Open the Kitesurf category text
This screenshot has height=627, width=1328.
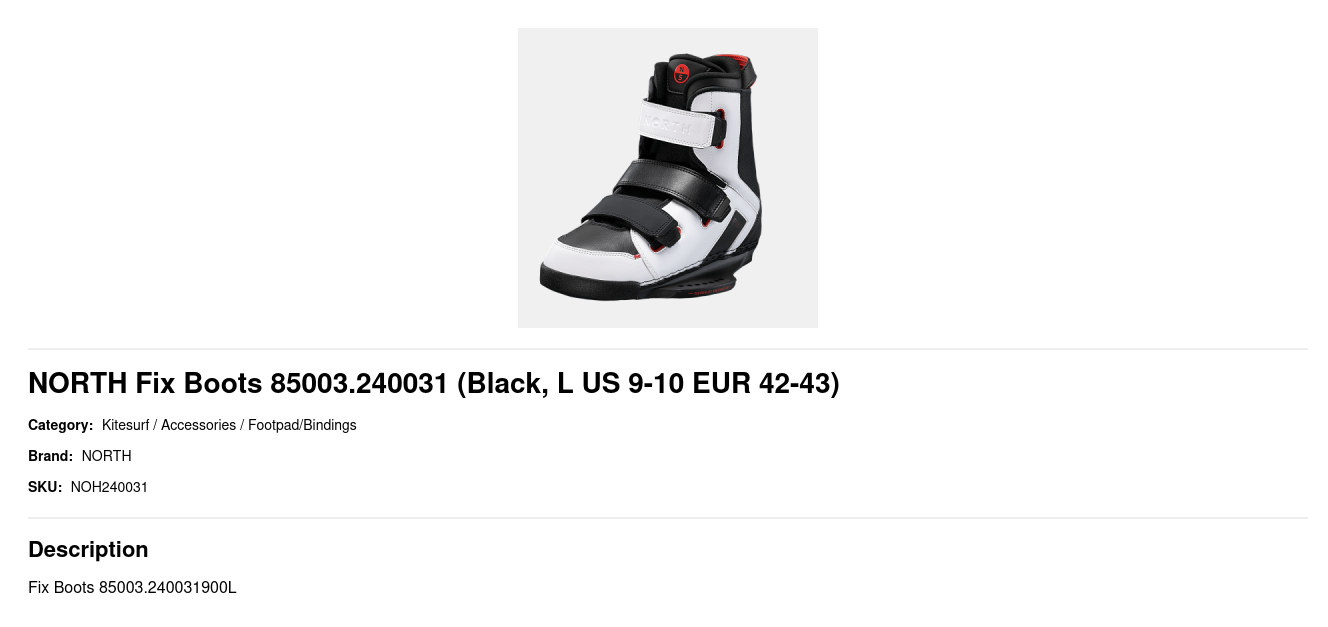coord(125,425)
